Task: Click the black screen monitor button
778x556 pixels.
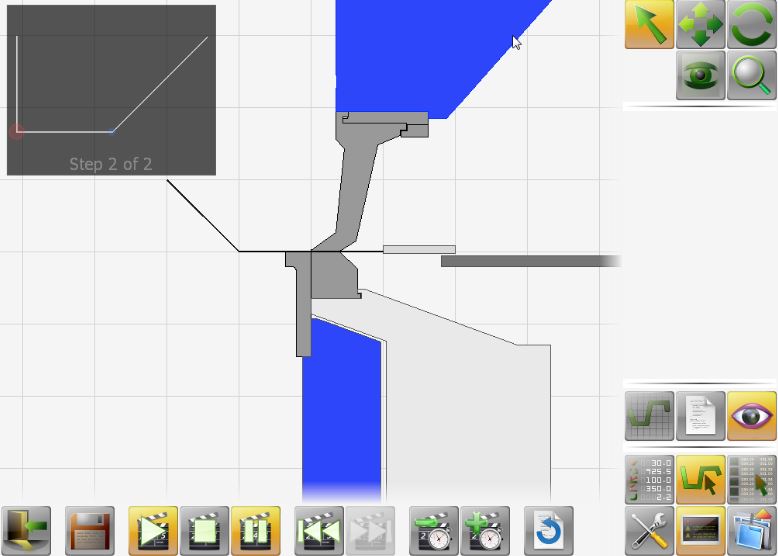Action: (x=701, y=531)
